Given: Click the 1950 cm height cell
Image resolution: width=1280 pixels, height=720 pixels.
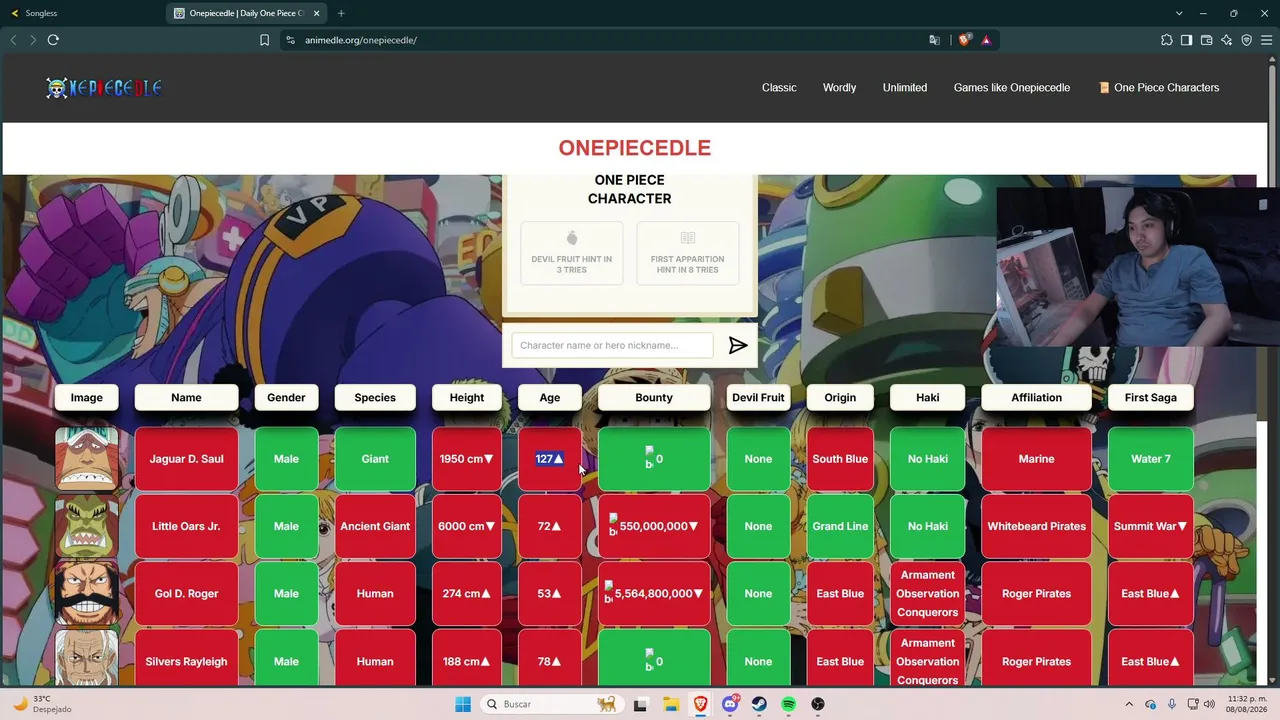Looking at the screenshot, I should point(467,459).
